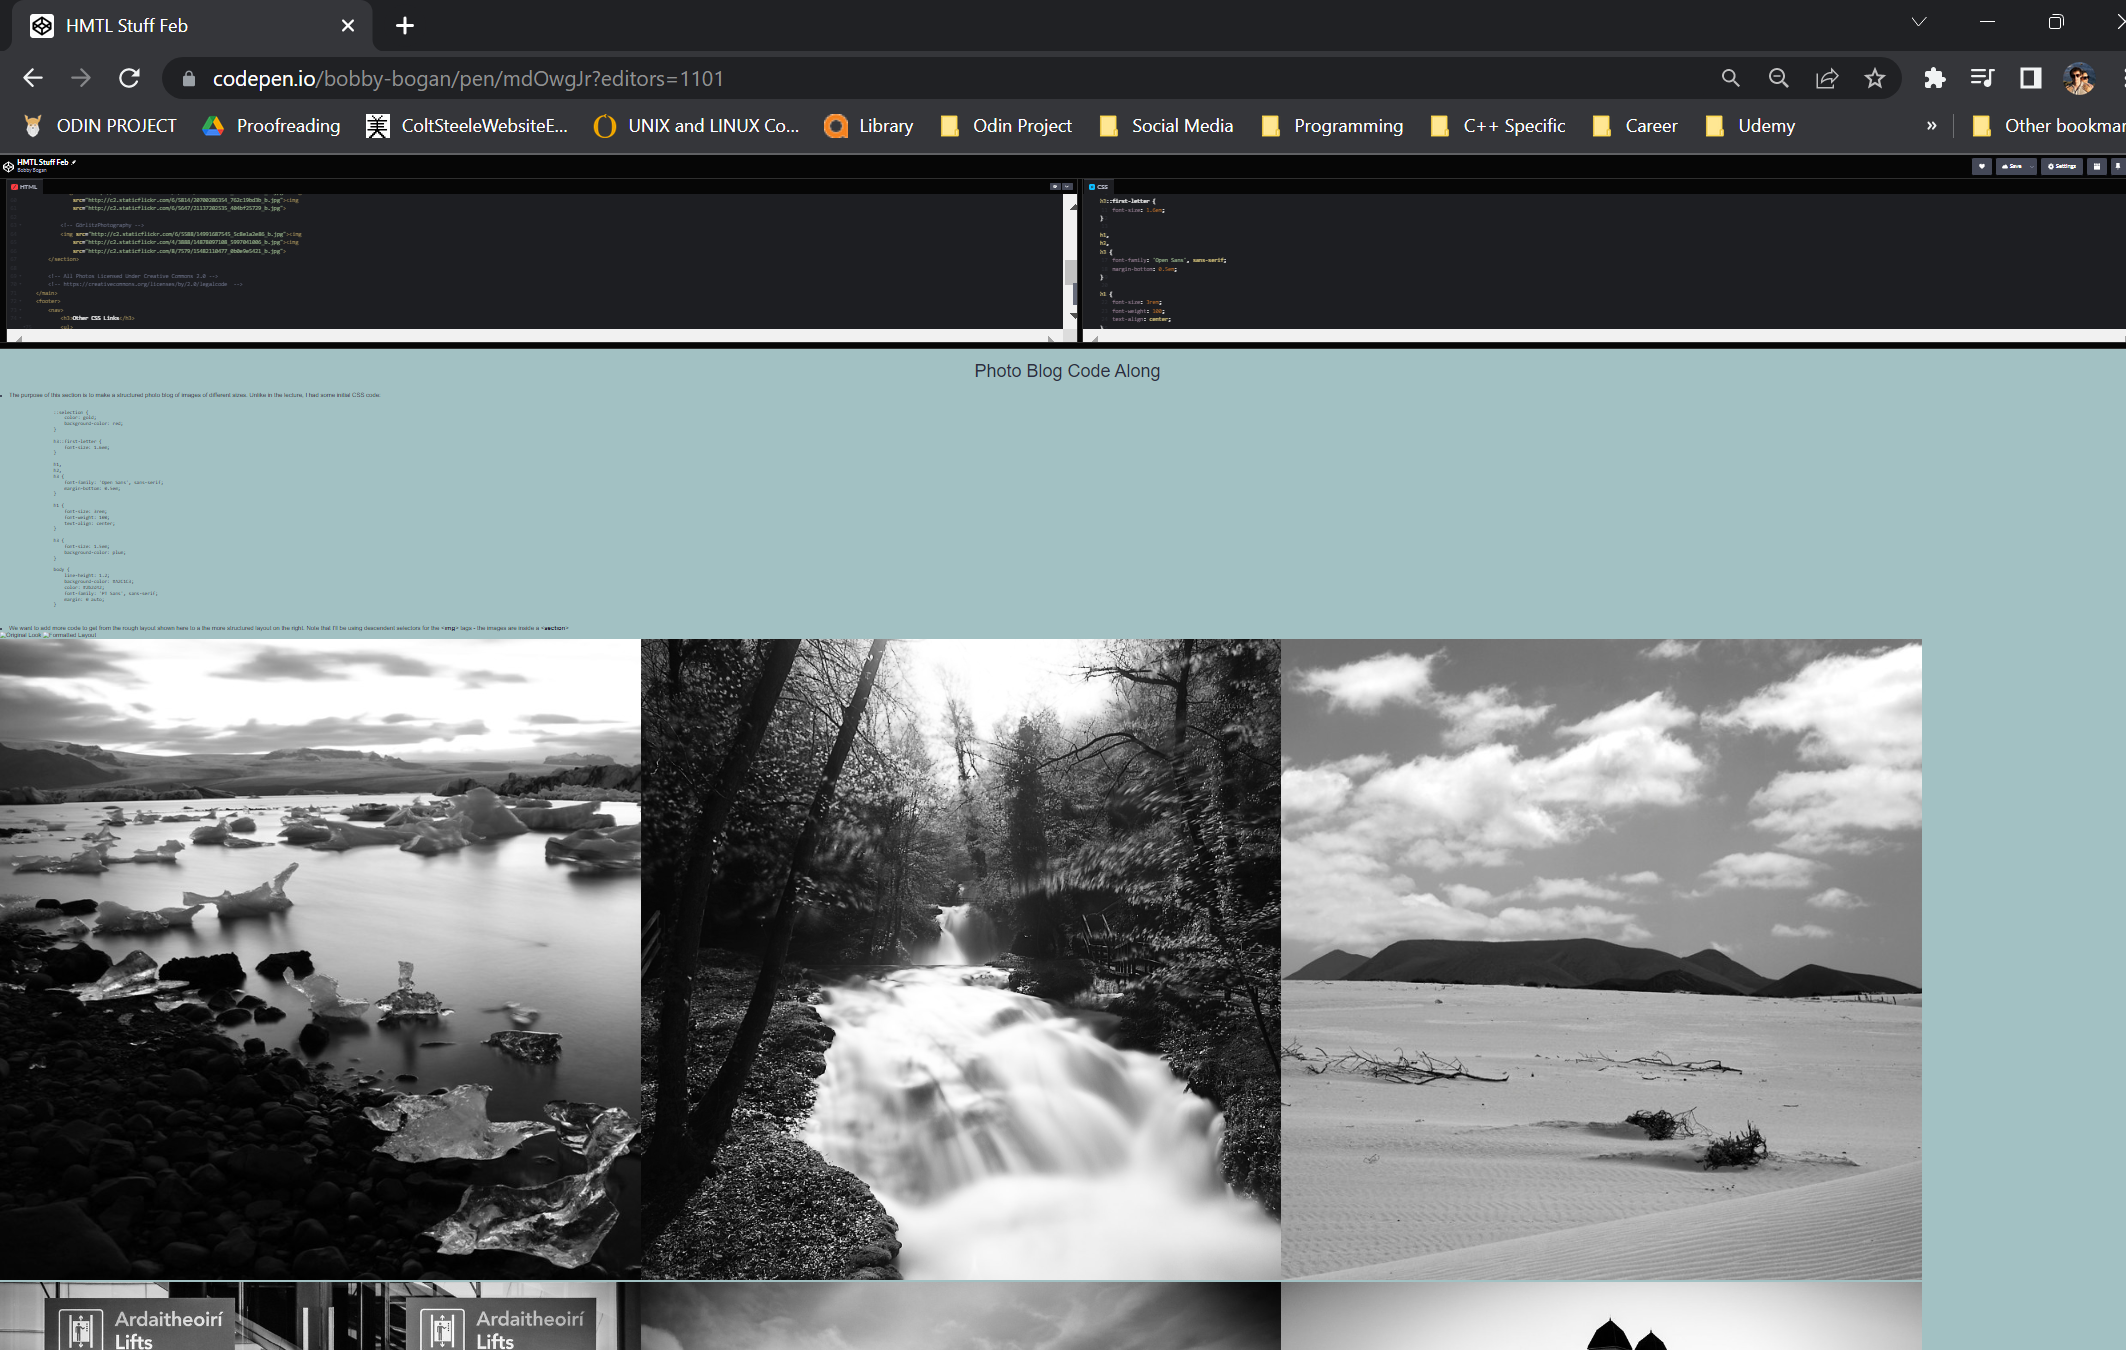Image resolution: width=2126 pixels, height=1350 pixels.
Task: Click the Save button in CodePen
Action: click(2011, 166)
